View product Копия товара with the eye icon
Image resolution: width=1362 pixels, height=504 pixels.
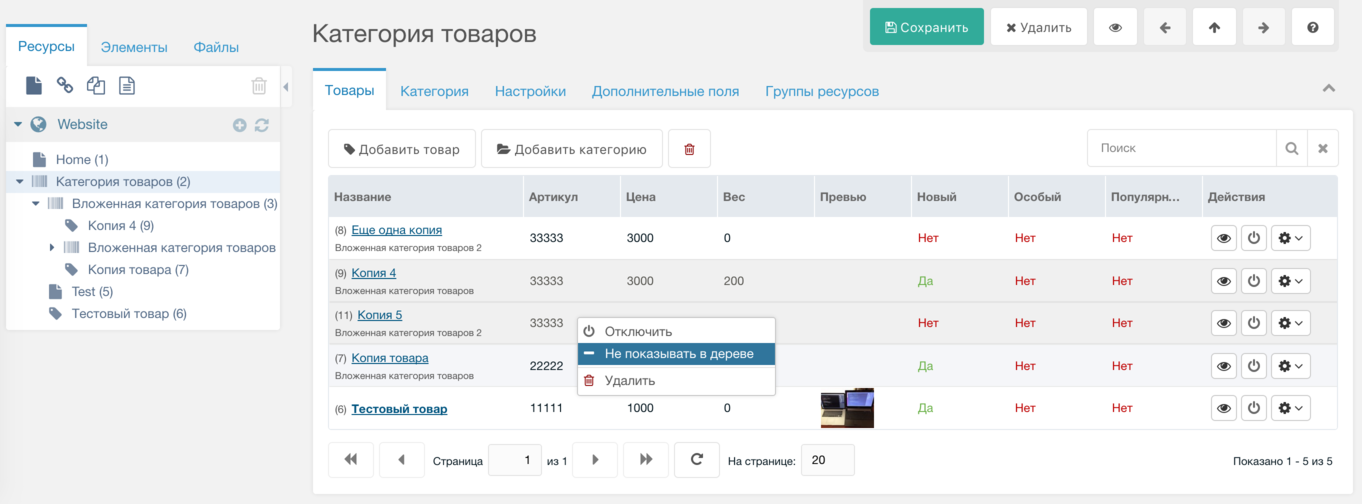pyautogui.click(x=1223, y=366)
